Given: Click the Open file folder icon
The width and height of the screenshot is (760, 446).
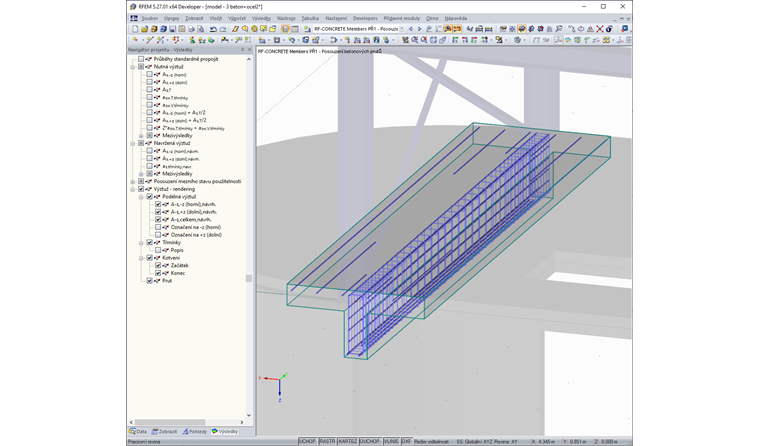Looking at the screenshot, I should click(x=145, y=29).
